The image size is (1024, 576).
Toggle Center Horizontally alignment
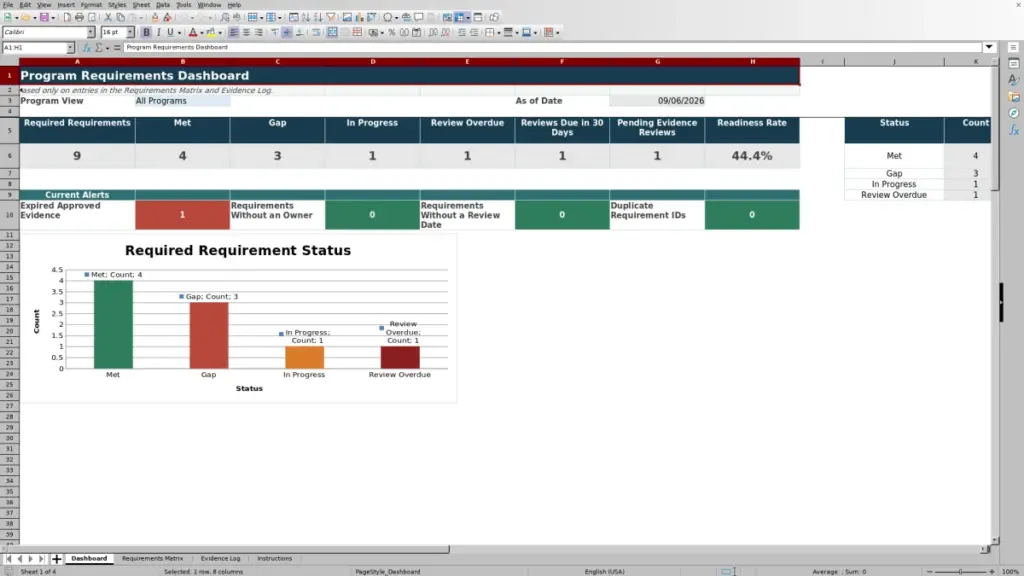pyautogui.click(x=246, y=32)
